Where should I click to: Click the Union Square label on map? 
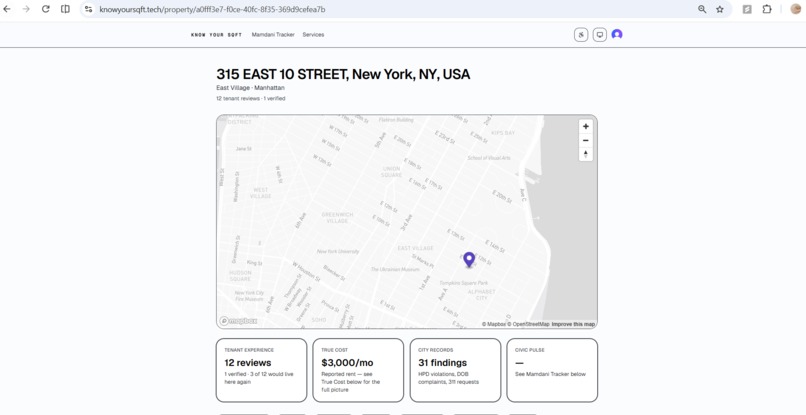(391, 172)
